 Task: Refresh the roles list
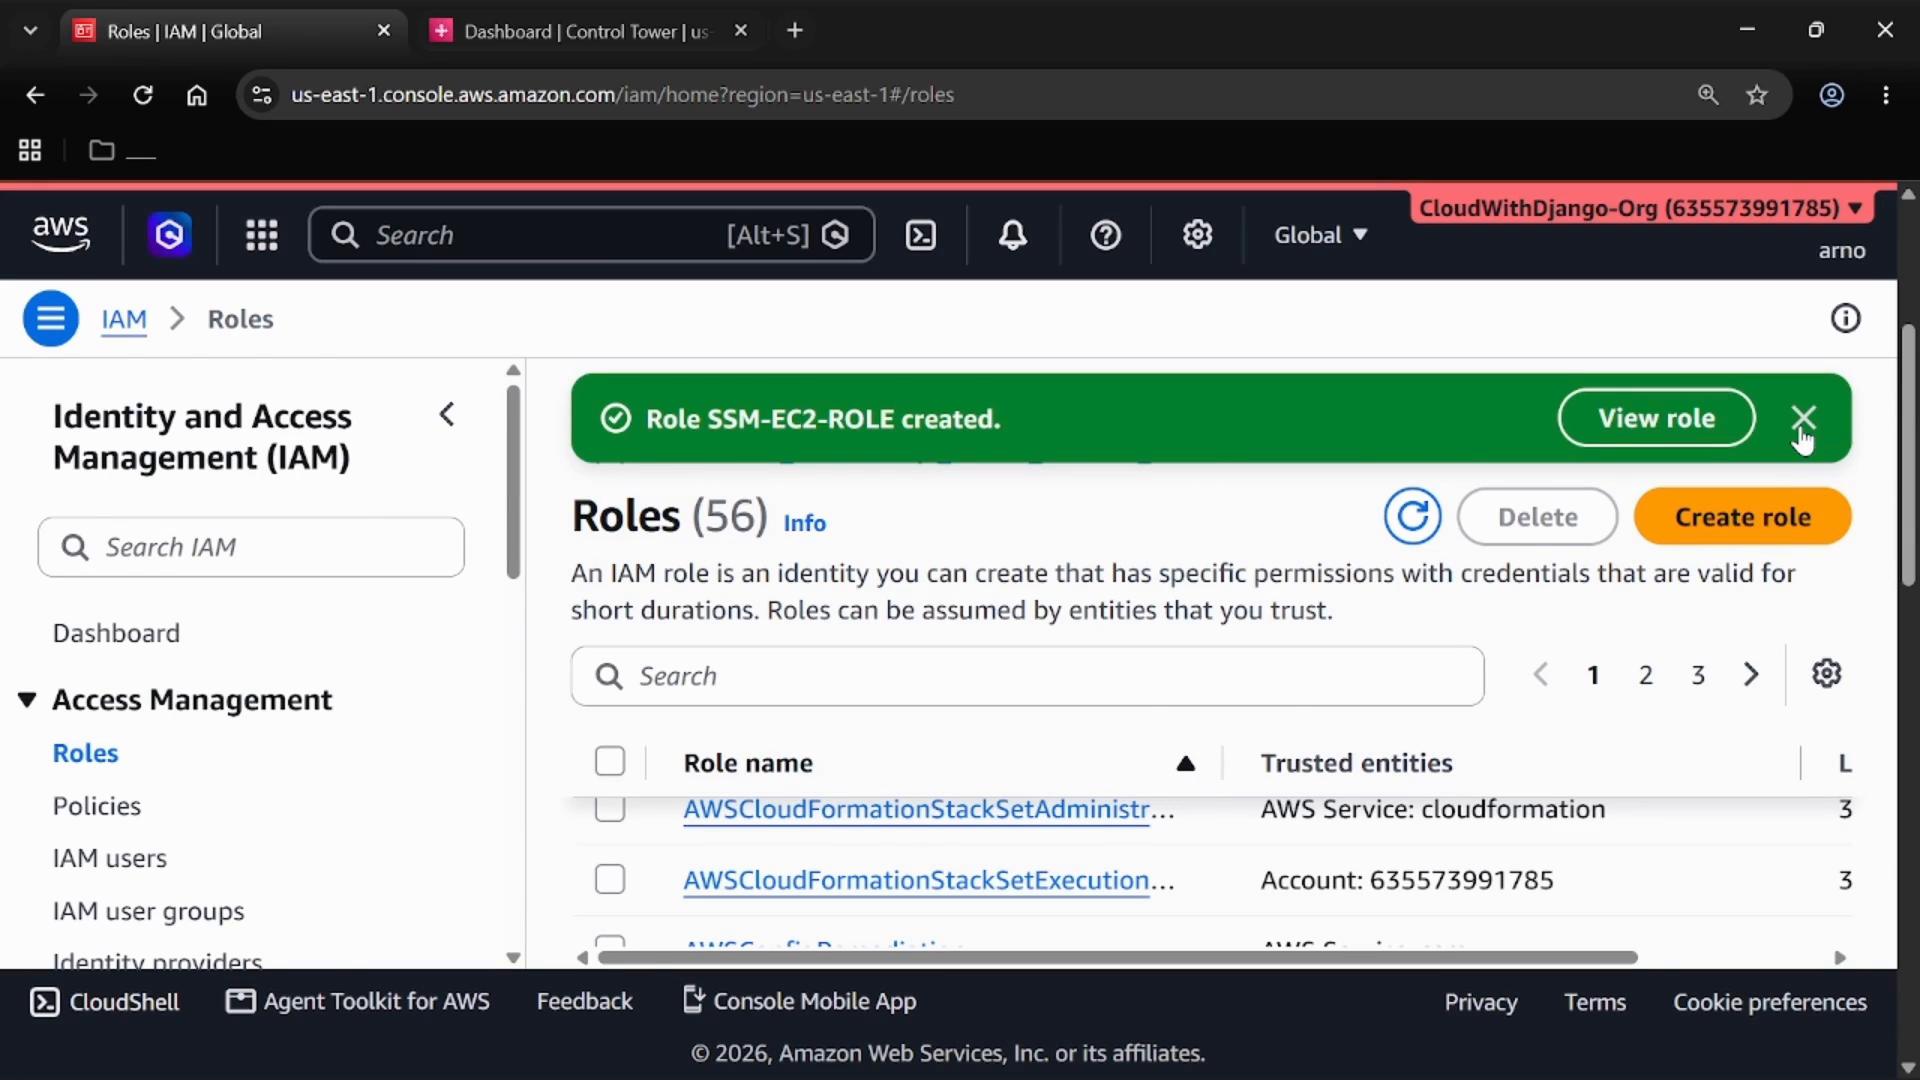pyautogui.click(x=1412, y=516)
